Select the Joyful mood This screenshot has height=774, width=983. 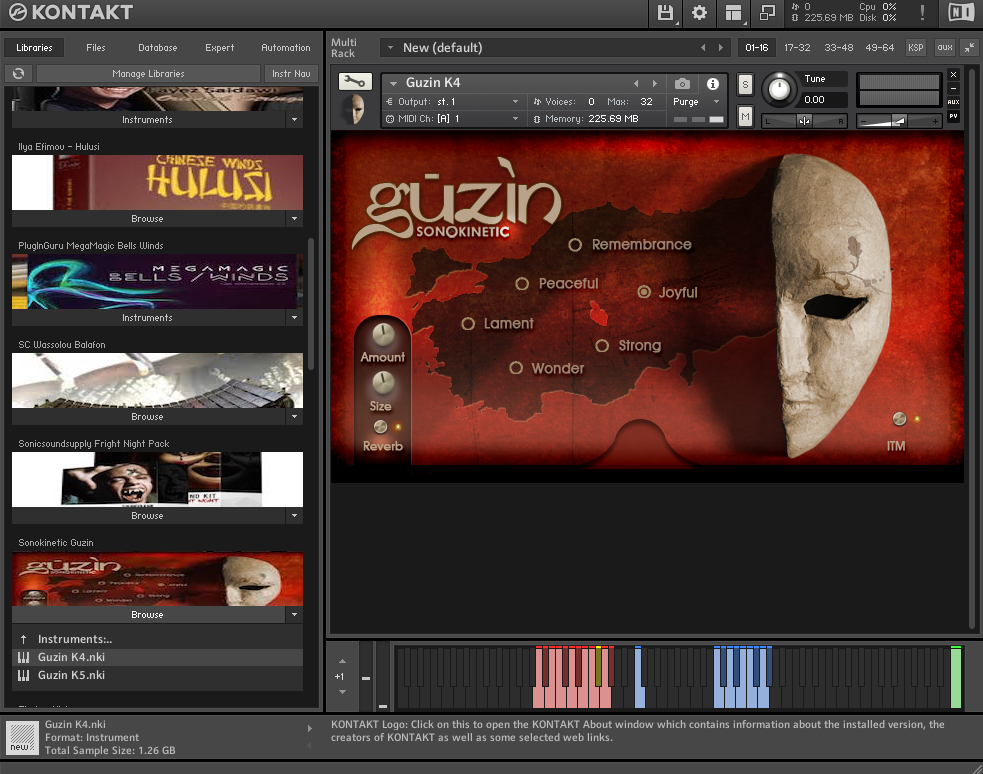[644, 292]
